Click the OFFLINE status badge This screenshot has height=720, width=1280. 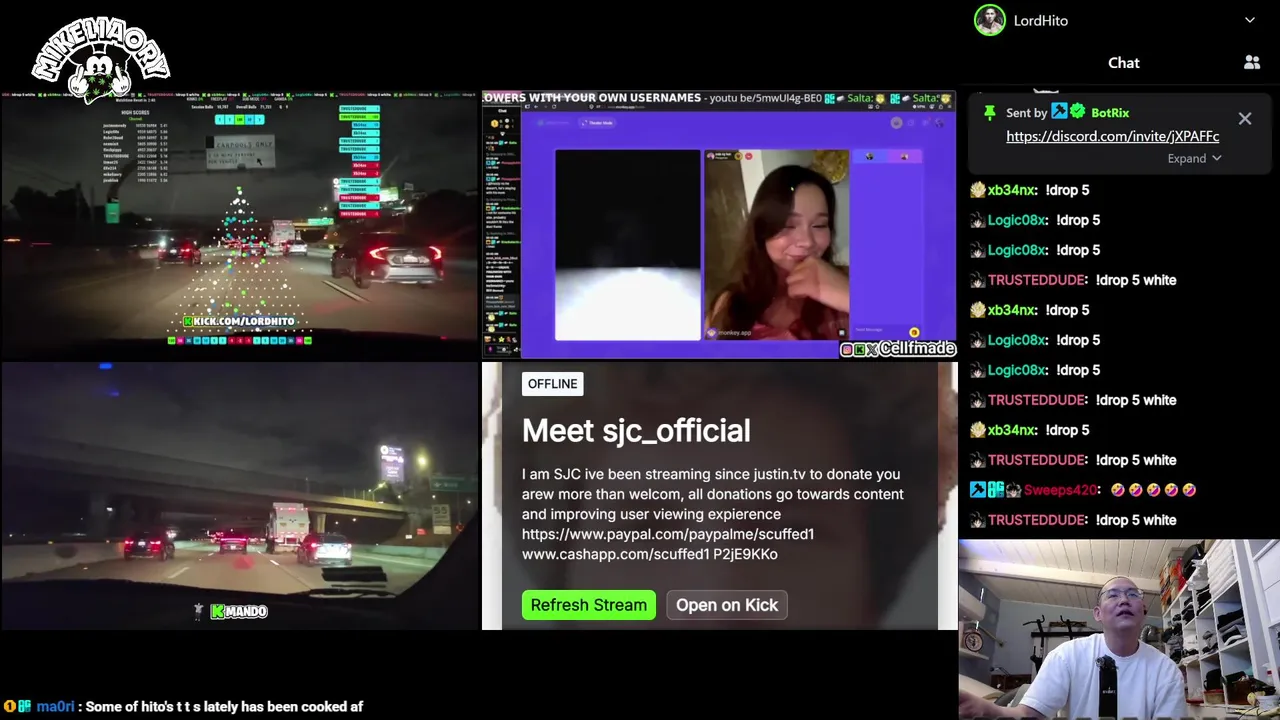[x=552, y=384]
